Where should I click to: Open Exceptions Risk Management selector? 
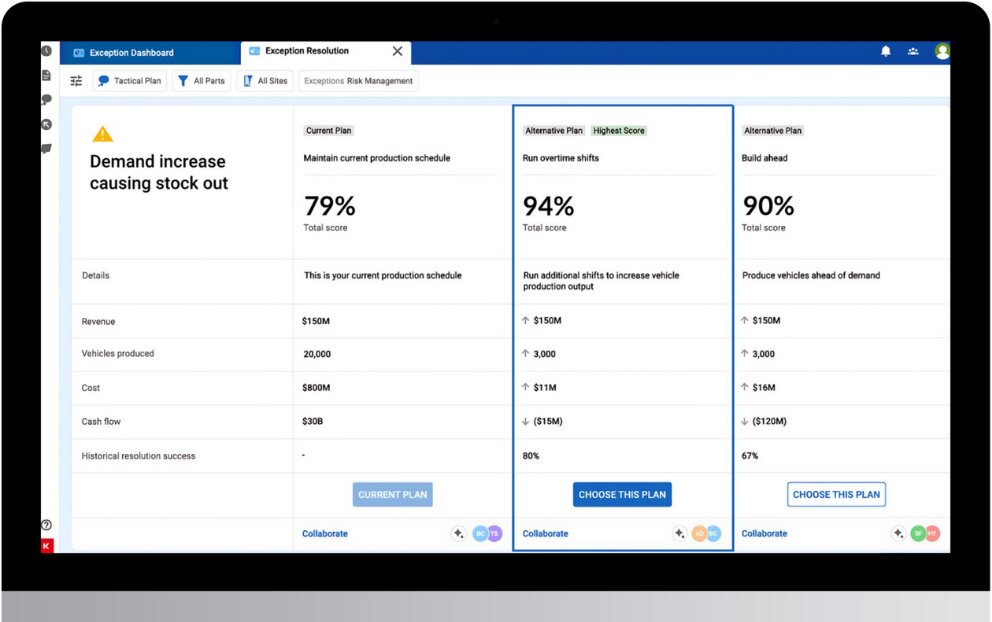coord(358,81)
